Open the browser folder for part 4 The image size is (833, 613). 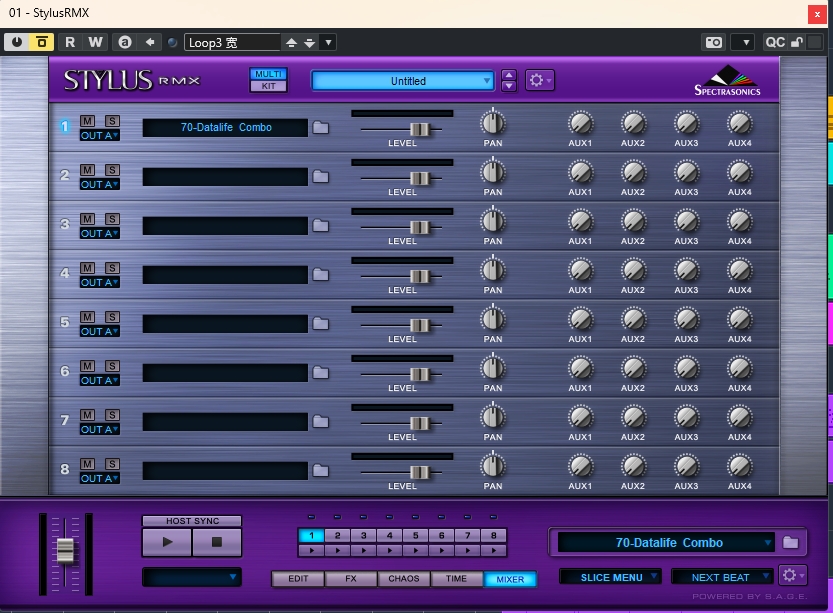pyautogui.click(x=320, y=275)
